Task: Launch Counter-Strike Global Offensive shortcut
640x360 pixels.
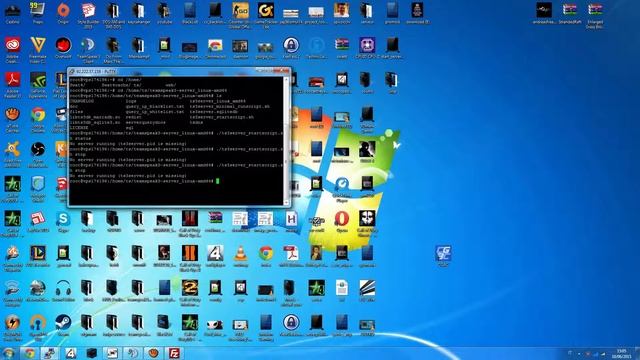Action: point(240,15)
